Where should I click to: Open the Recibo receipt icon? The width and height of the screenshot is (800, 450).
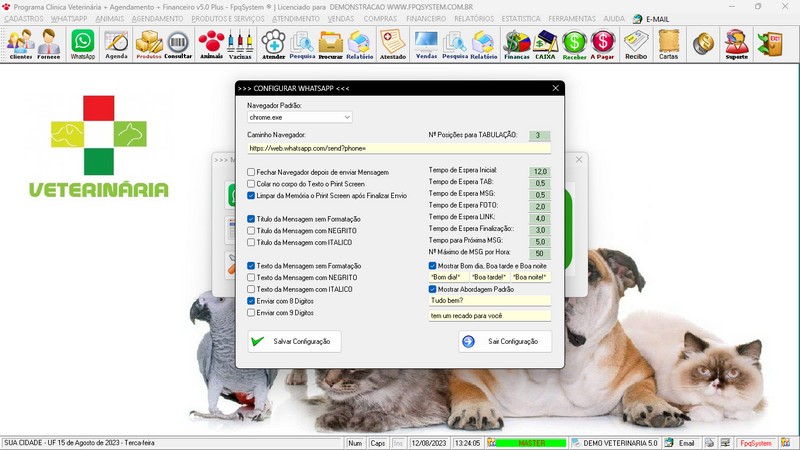636,44
